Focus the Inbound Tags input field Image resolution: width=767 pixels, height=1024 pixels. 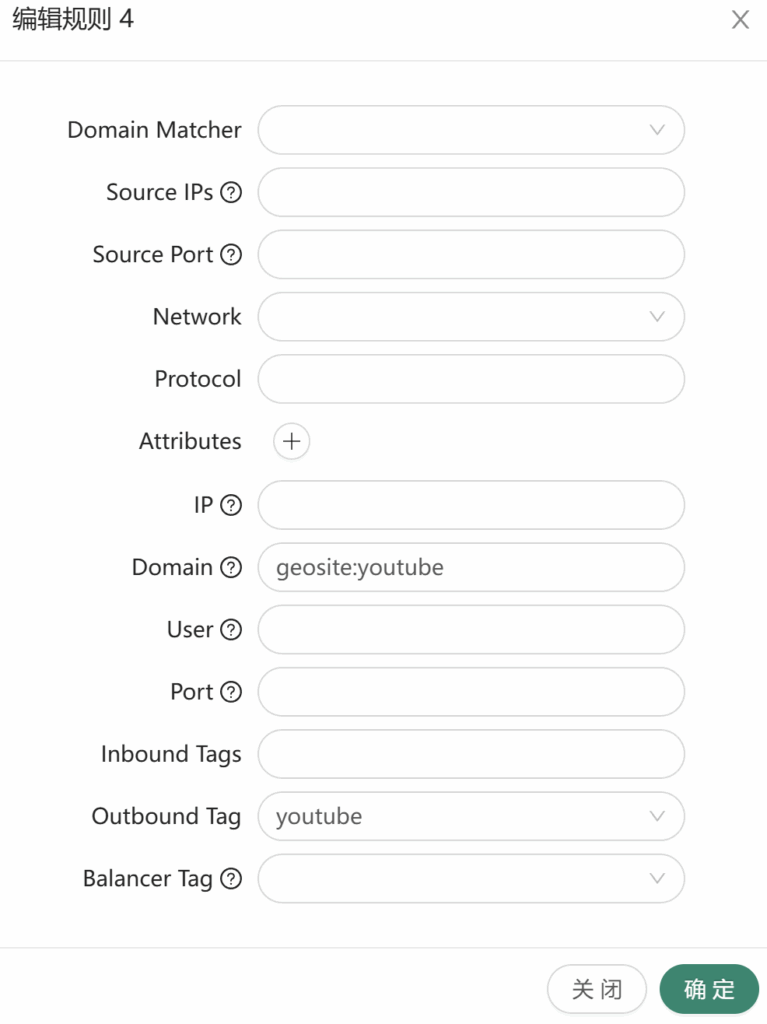471,754
